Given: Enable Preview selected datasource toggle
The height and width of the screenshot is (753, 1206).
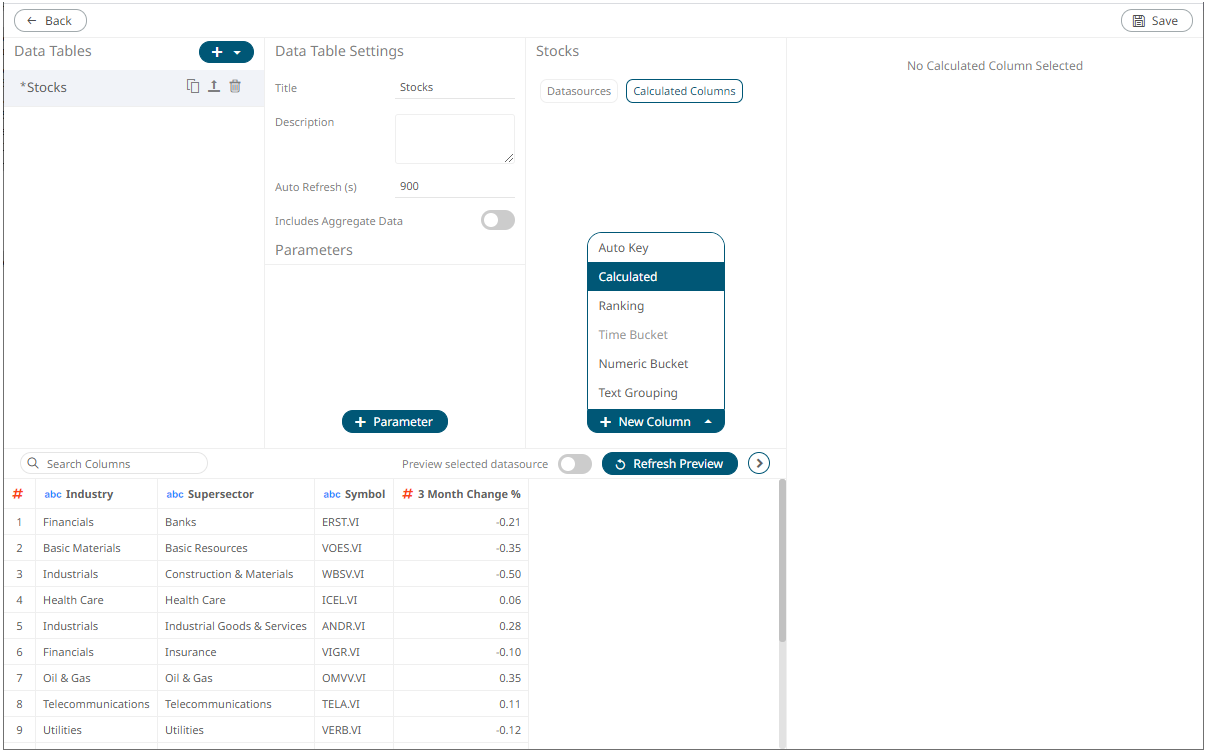Looking at the screenshot, I should (575, 464).
